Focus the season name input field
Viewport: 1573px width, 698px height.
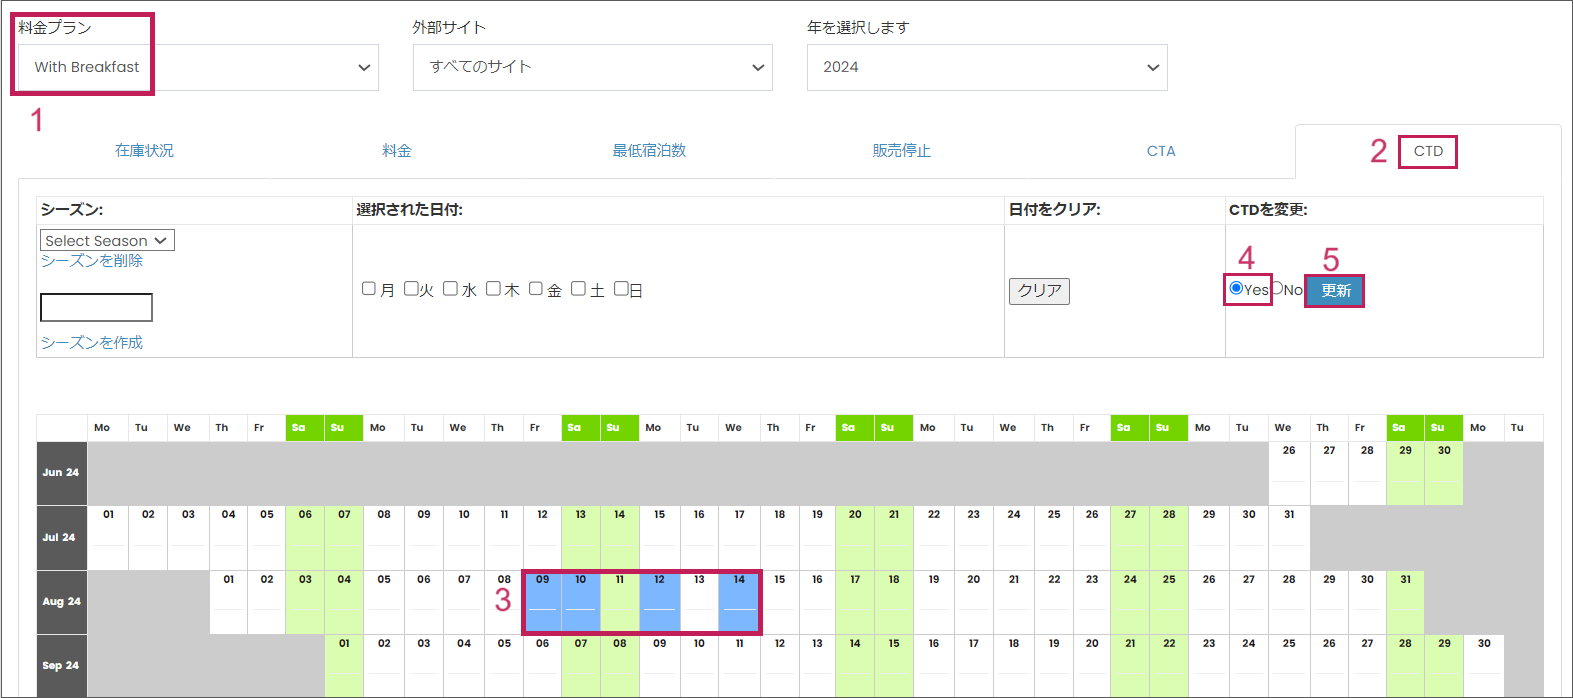tap(96, 307)
